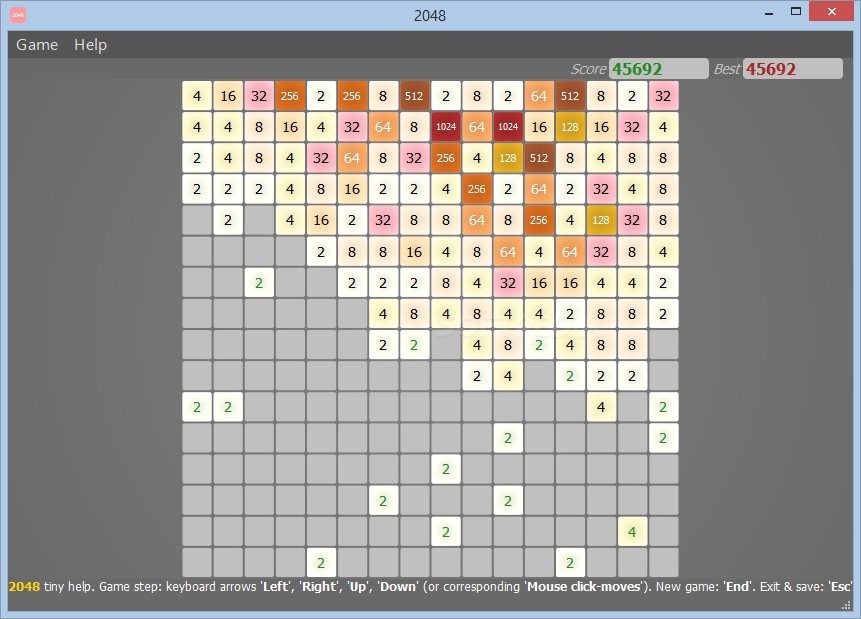Click the 256 tile between 8 and 4

[x=539, y=220]
